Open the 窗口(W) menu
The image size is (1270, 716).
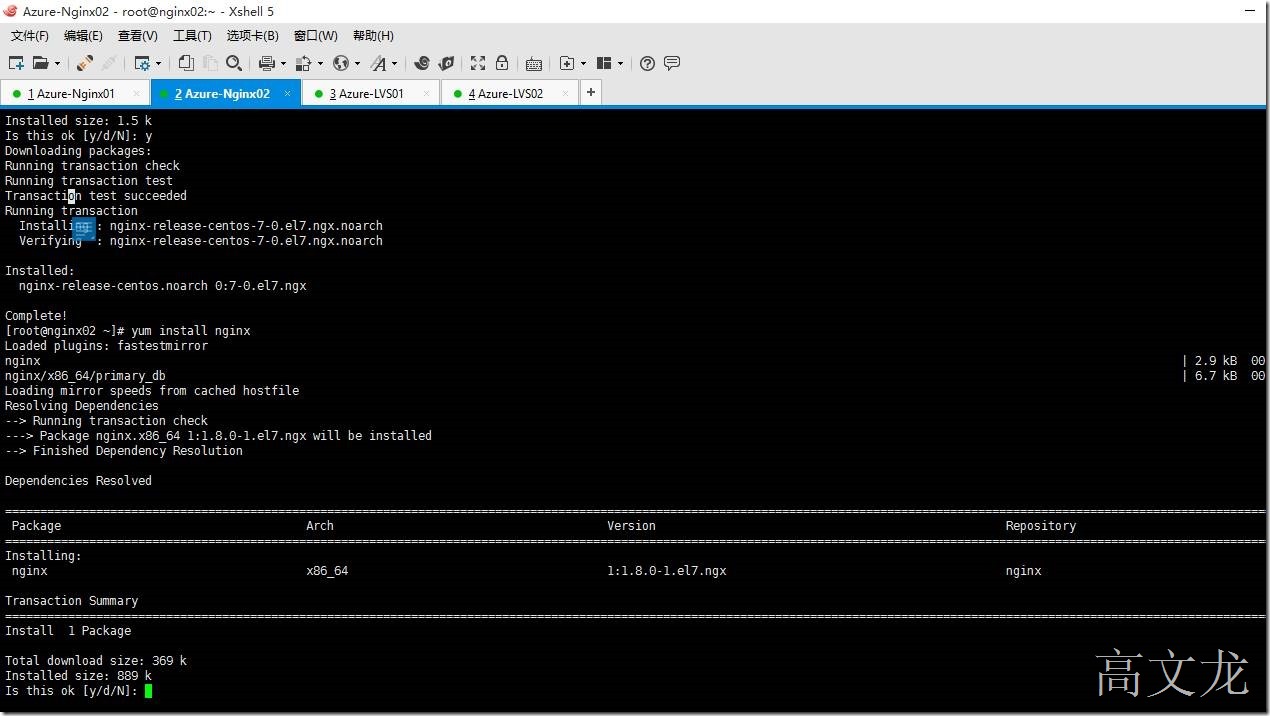pos(316,36)
